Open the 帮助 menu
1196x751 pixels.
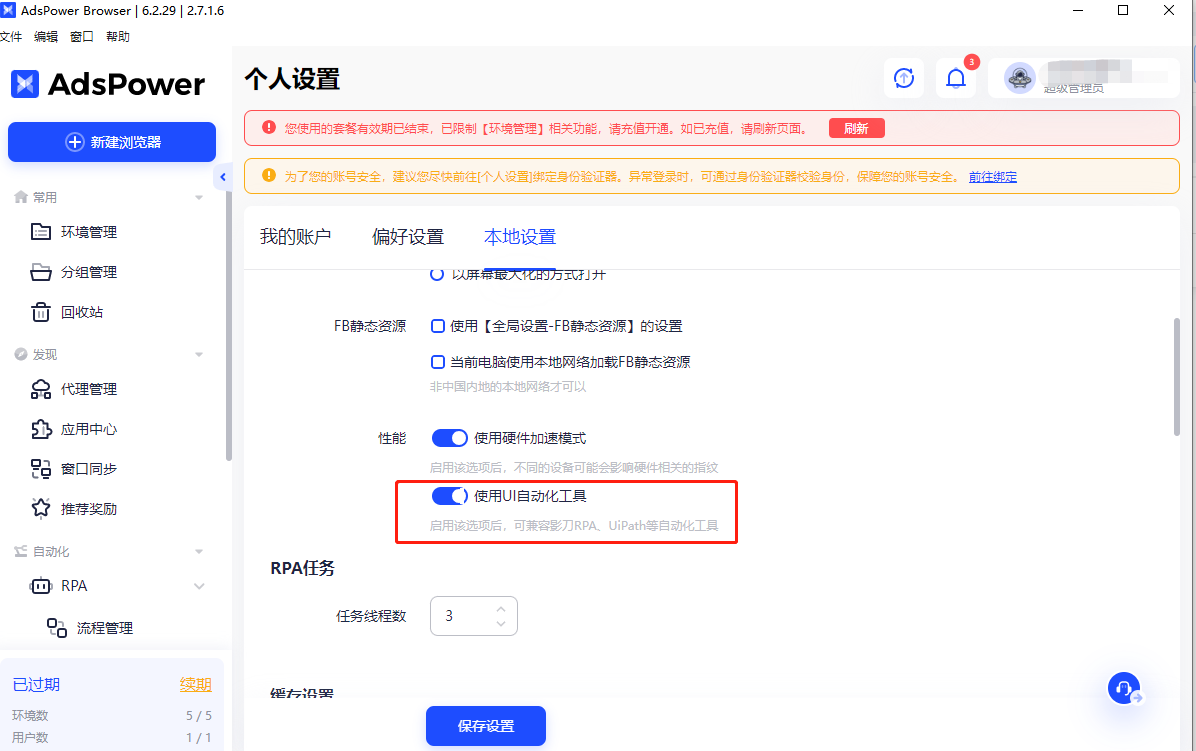coord(116,36)
